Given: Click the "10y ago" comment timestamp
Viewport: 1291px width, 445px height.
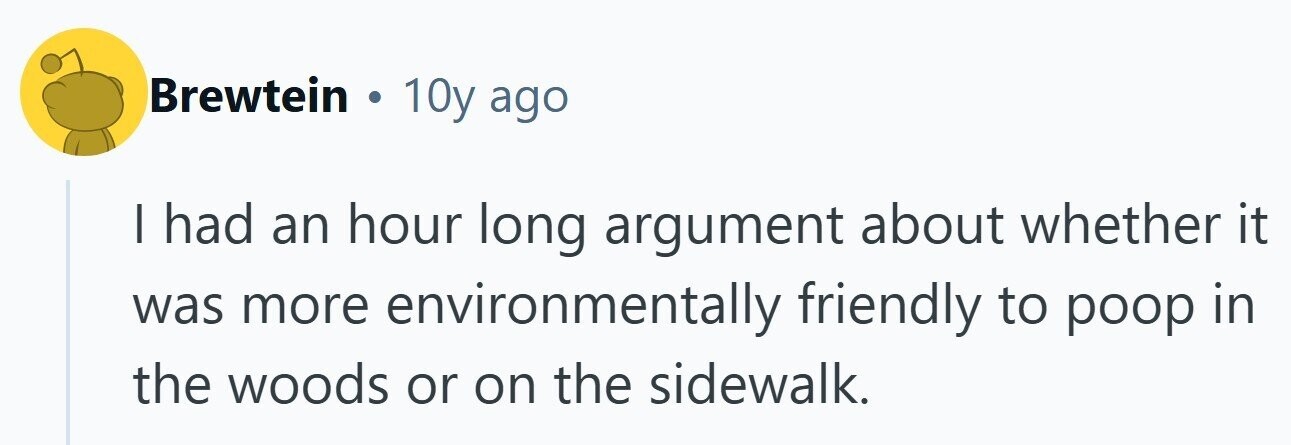Looking at the screenshot, I should (485, 97).
